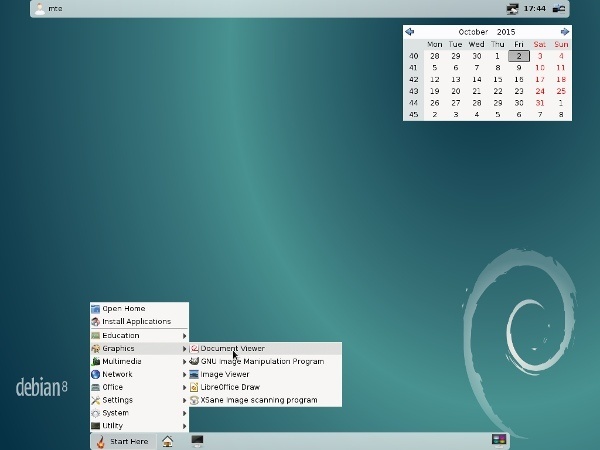The height and width of the screenshot is (450, 600).
Task: Click the GIMP icon in submenu
Action: click(194, 361)
